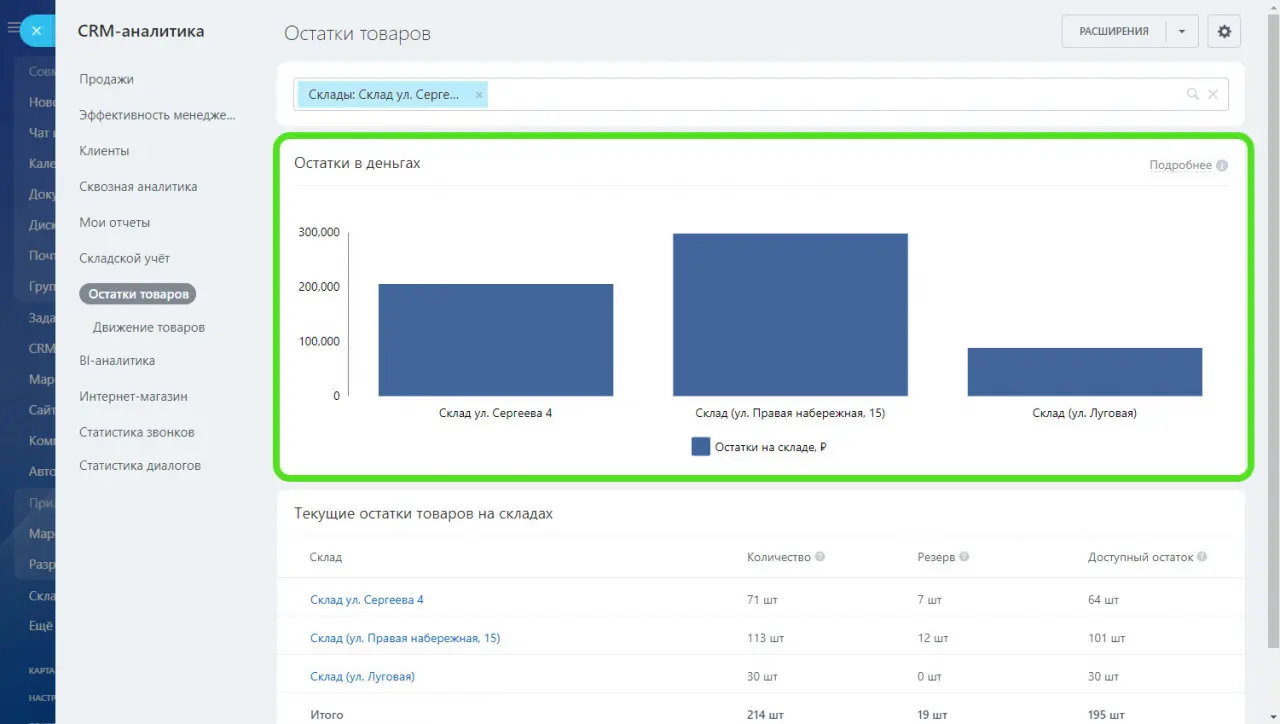Click info icon next to Подробнее
1280x724 pixels.
(x=1222, y=166)
